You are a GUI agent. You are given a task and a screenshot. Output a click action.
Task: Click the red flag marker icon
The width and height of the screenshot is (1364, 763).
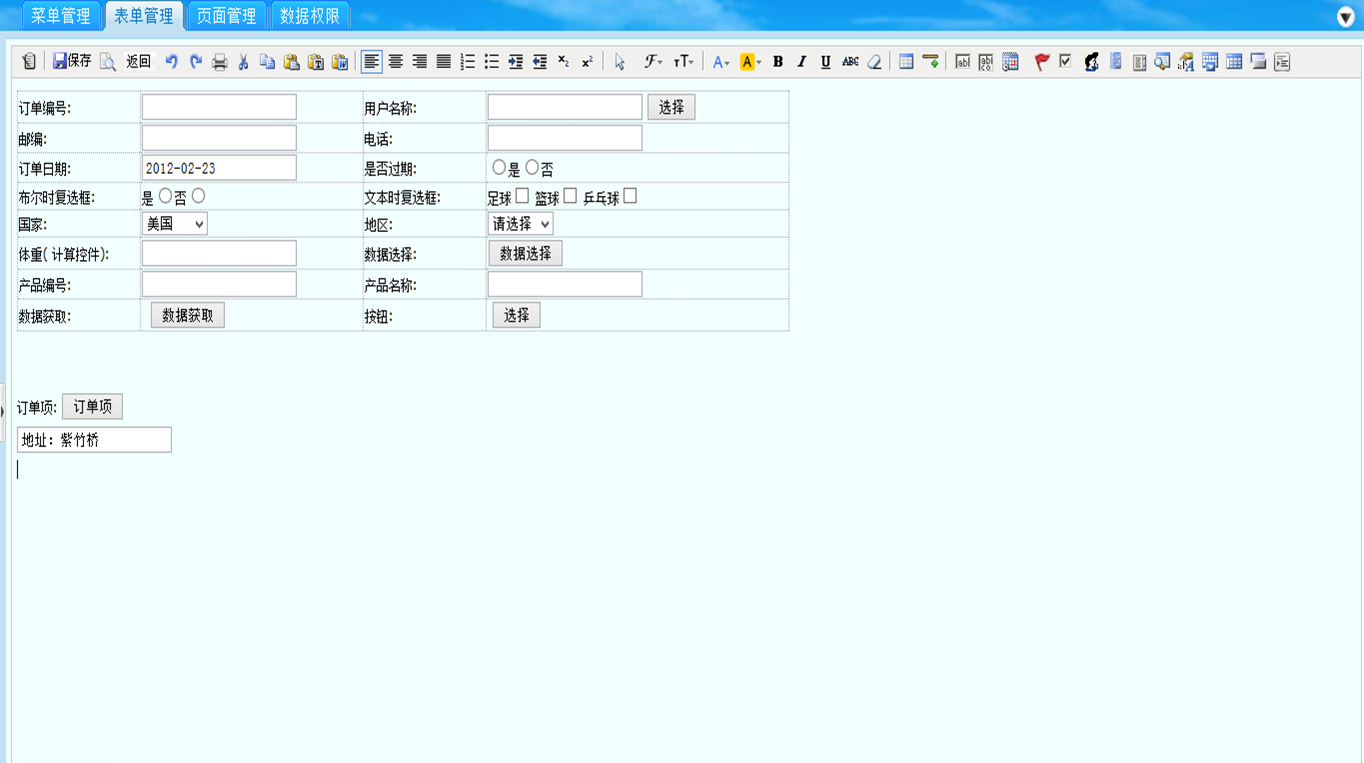click(1041, 61)
